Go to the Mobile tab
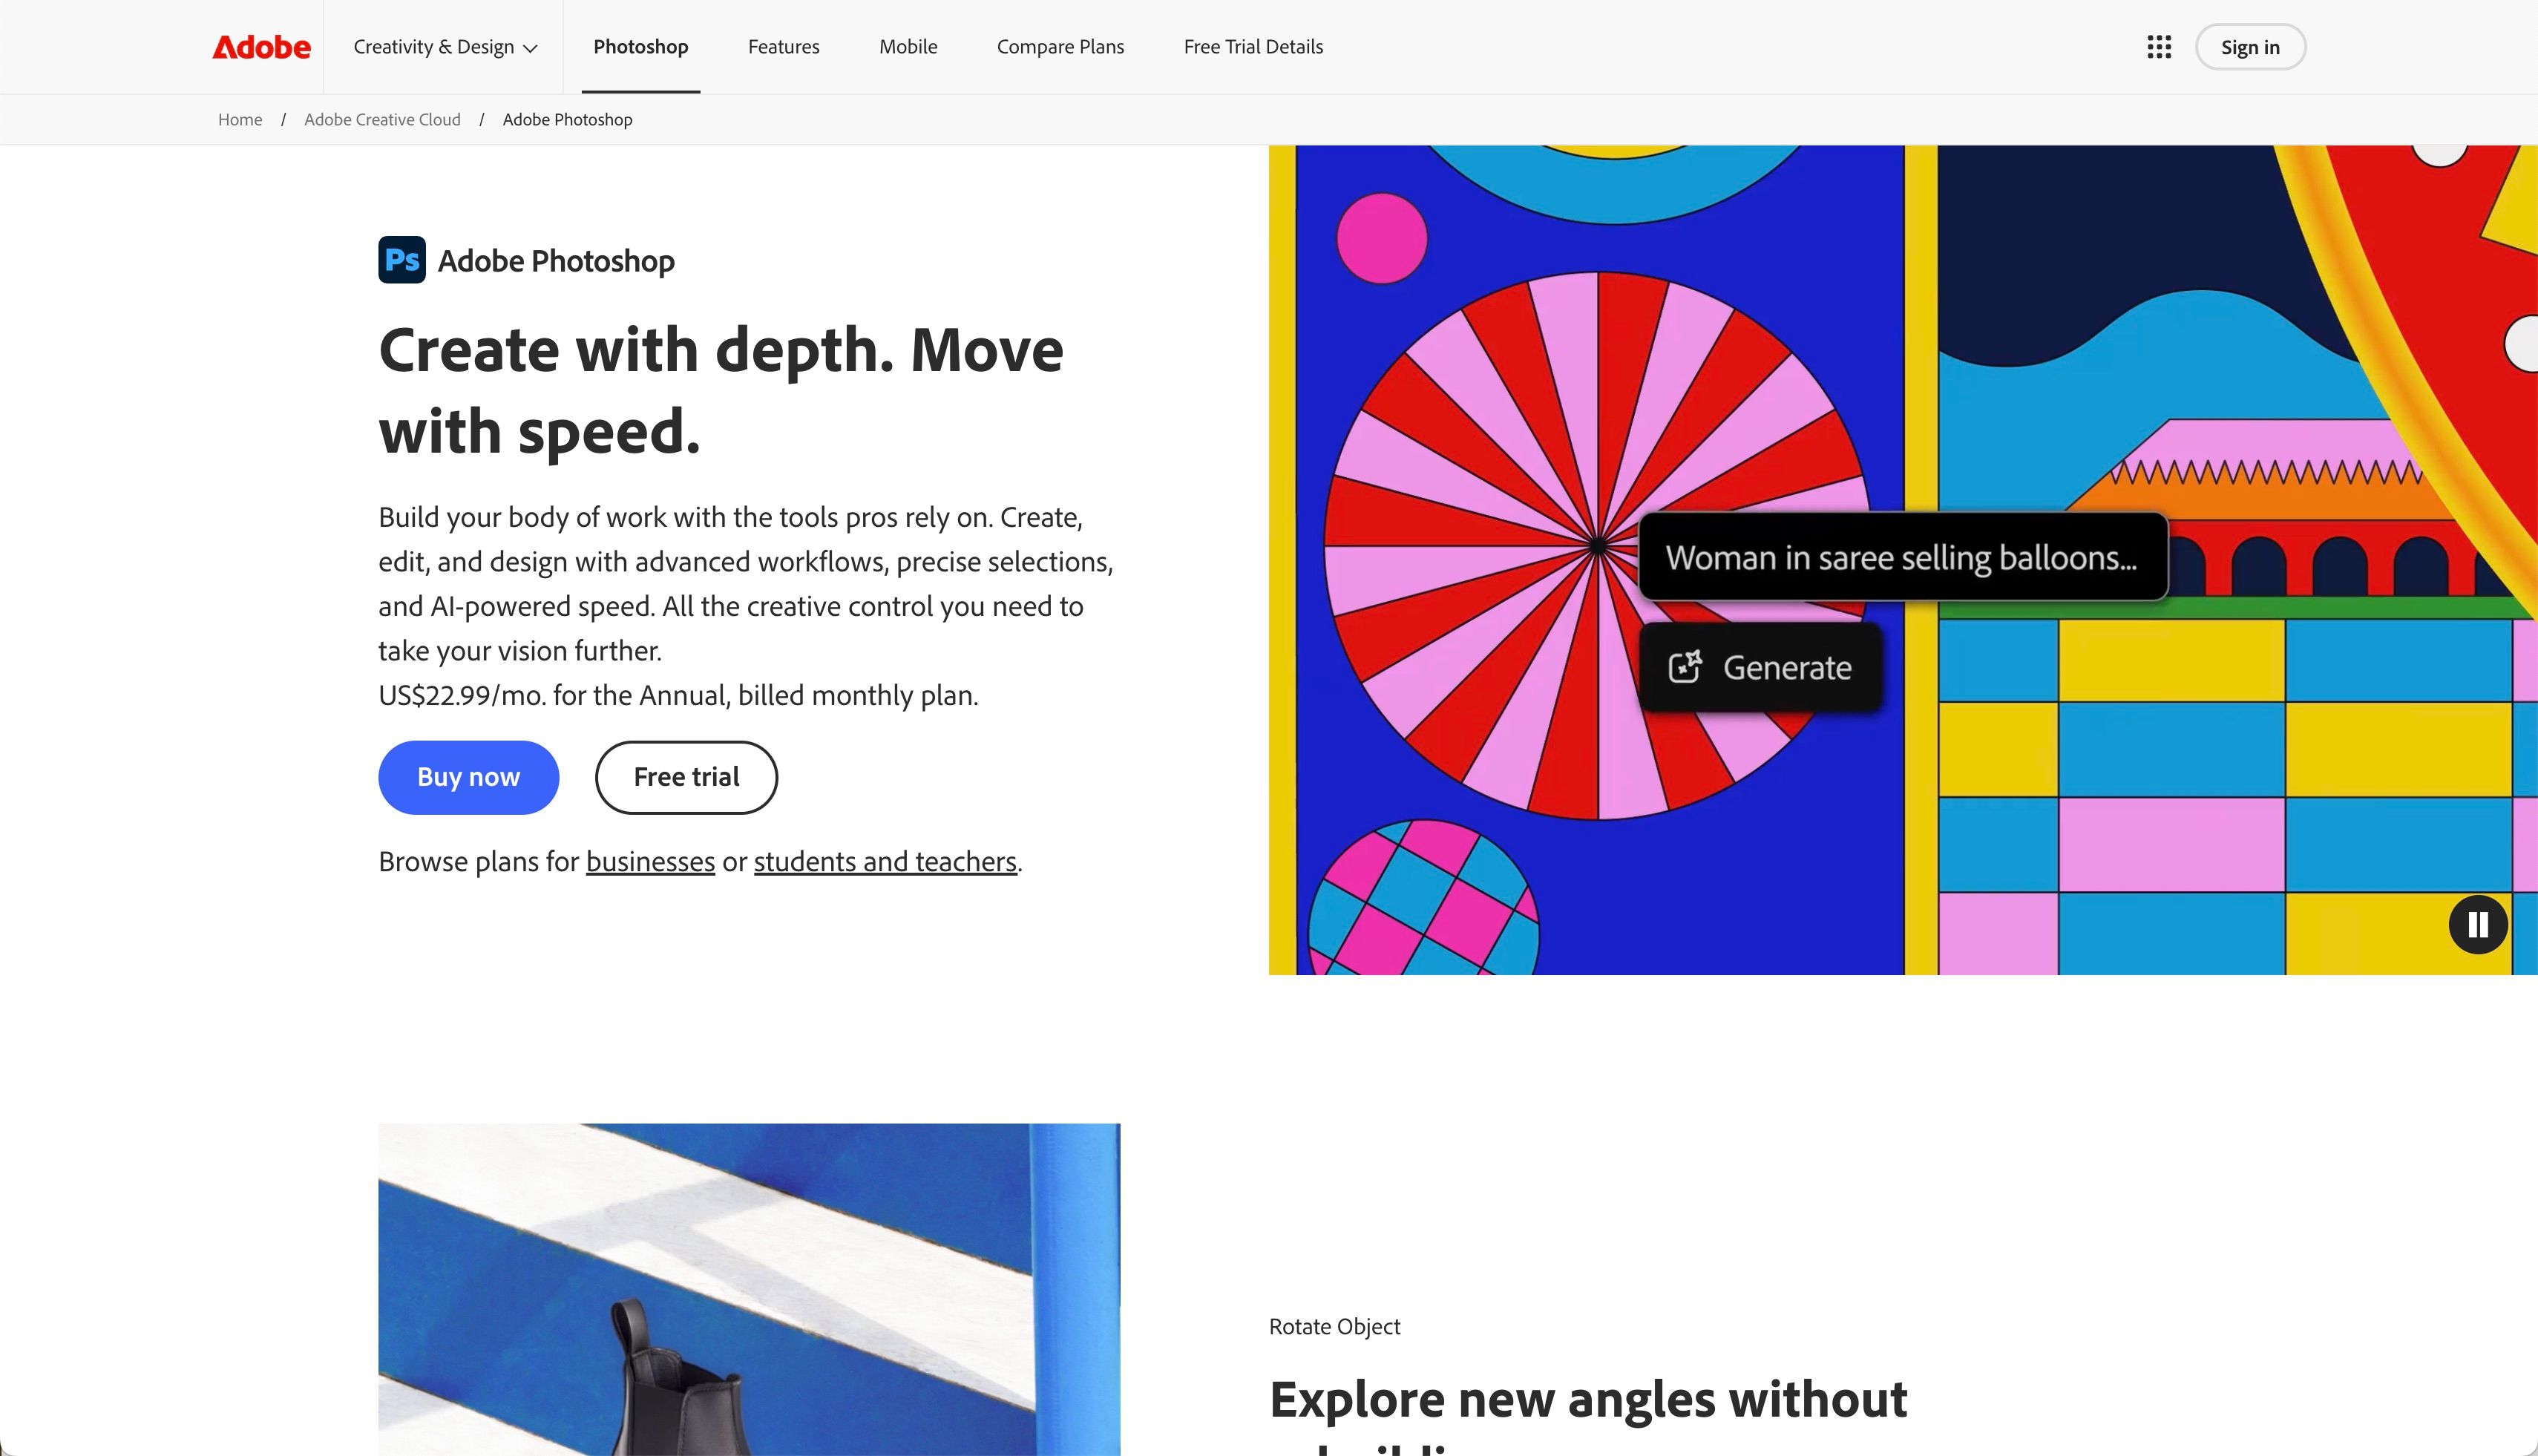The height and width of the screenshot is (1456, 2538). coord(908,47)
